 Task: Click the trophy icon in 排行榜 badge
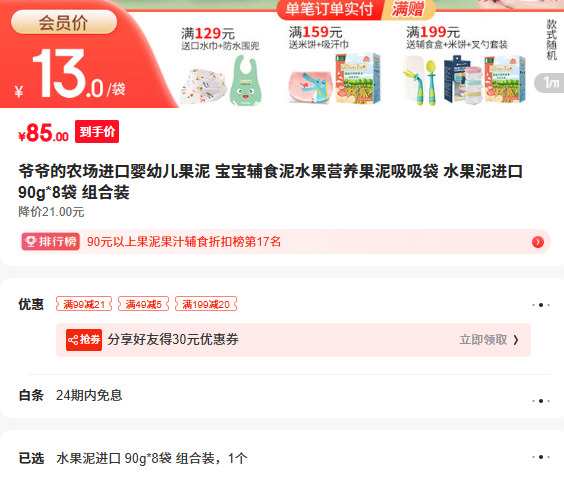click(31, 241)
